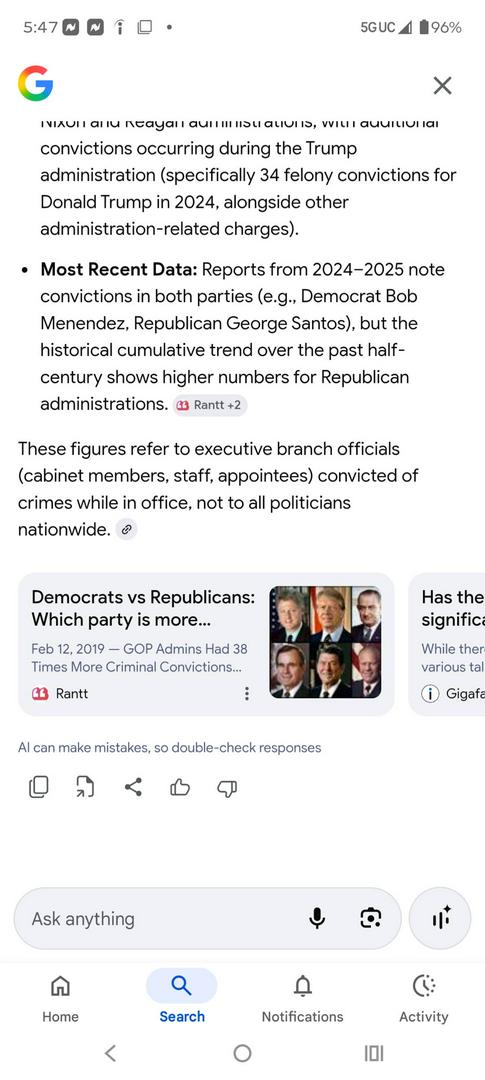The height and width of the screenshot is (1080, 485).
Task: Open the 'Democrats vs Republicans' article card
Action: [x=206, y=643]
